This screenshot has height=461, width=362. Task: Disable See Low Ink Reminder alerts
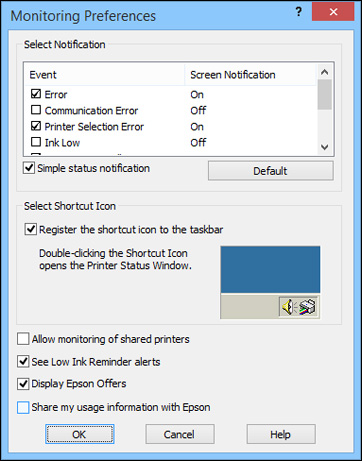pos(23,361)
